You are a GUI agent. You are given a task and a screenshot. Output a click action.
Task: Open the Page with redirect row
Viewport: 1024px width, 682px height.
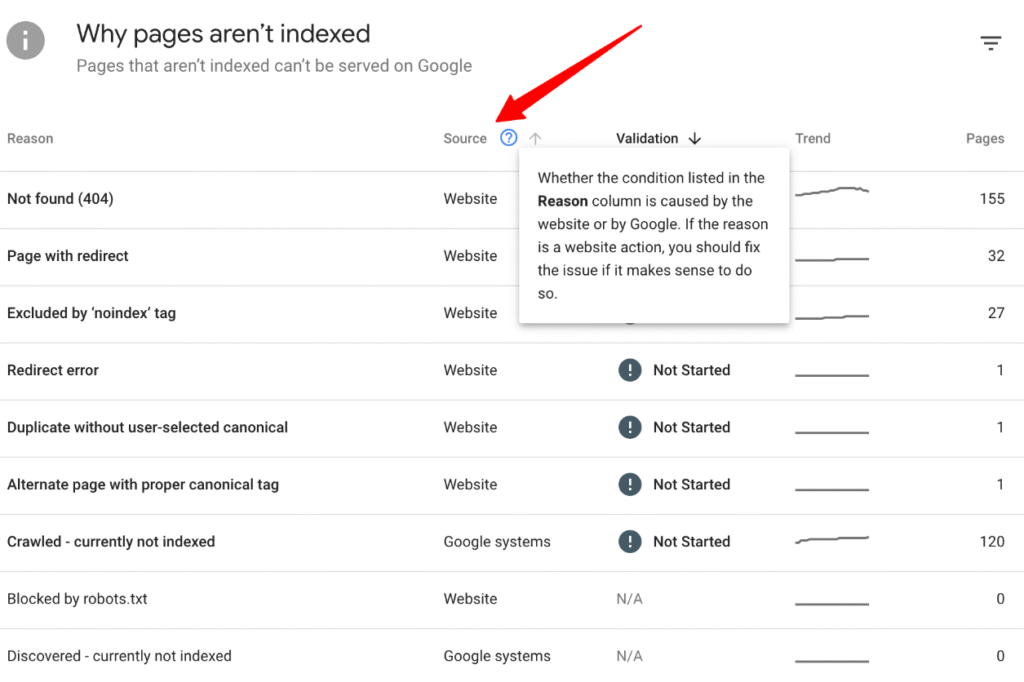coord(68,256)
